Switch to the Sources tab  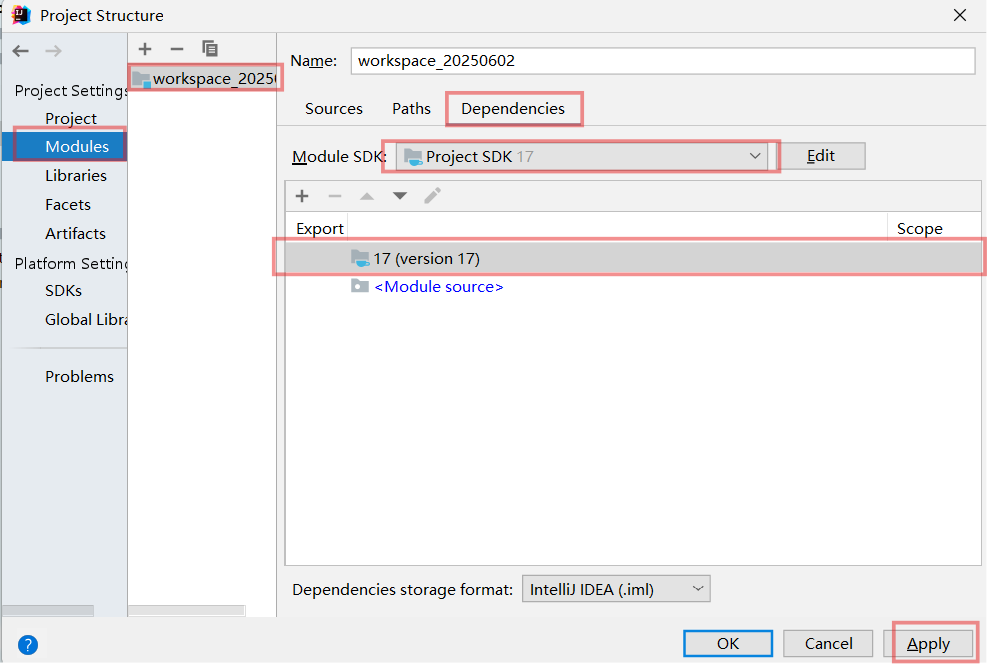(x=334, y=108)
